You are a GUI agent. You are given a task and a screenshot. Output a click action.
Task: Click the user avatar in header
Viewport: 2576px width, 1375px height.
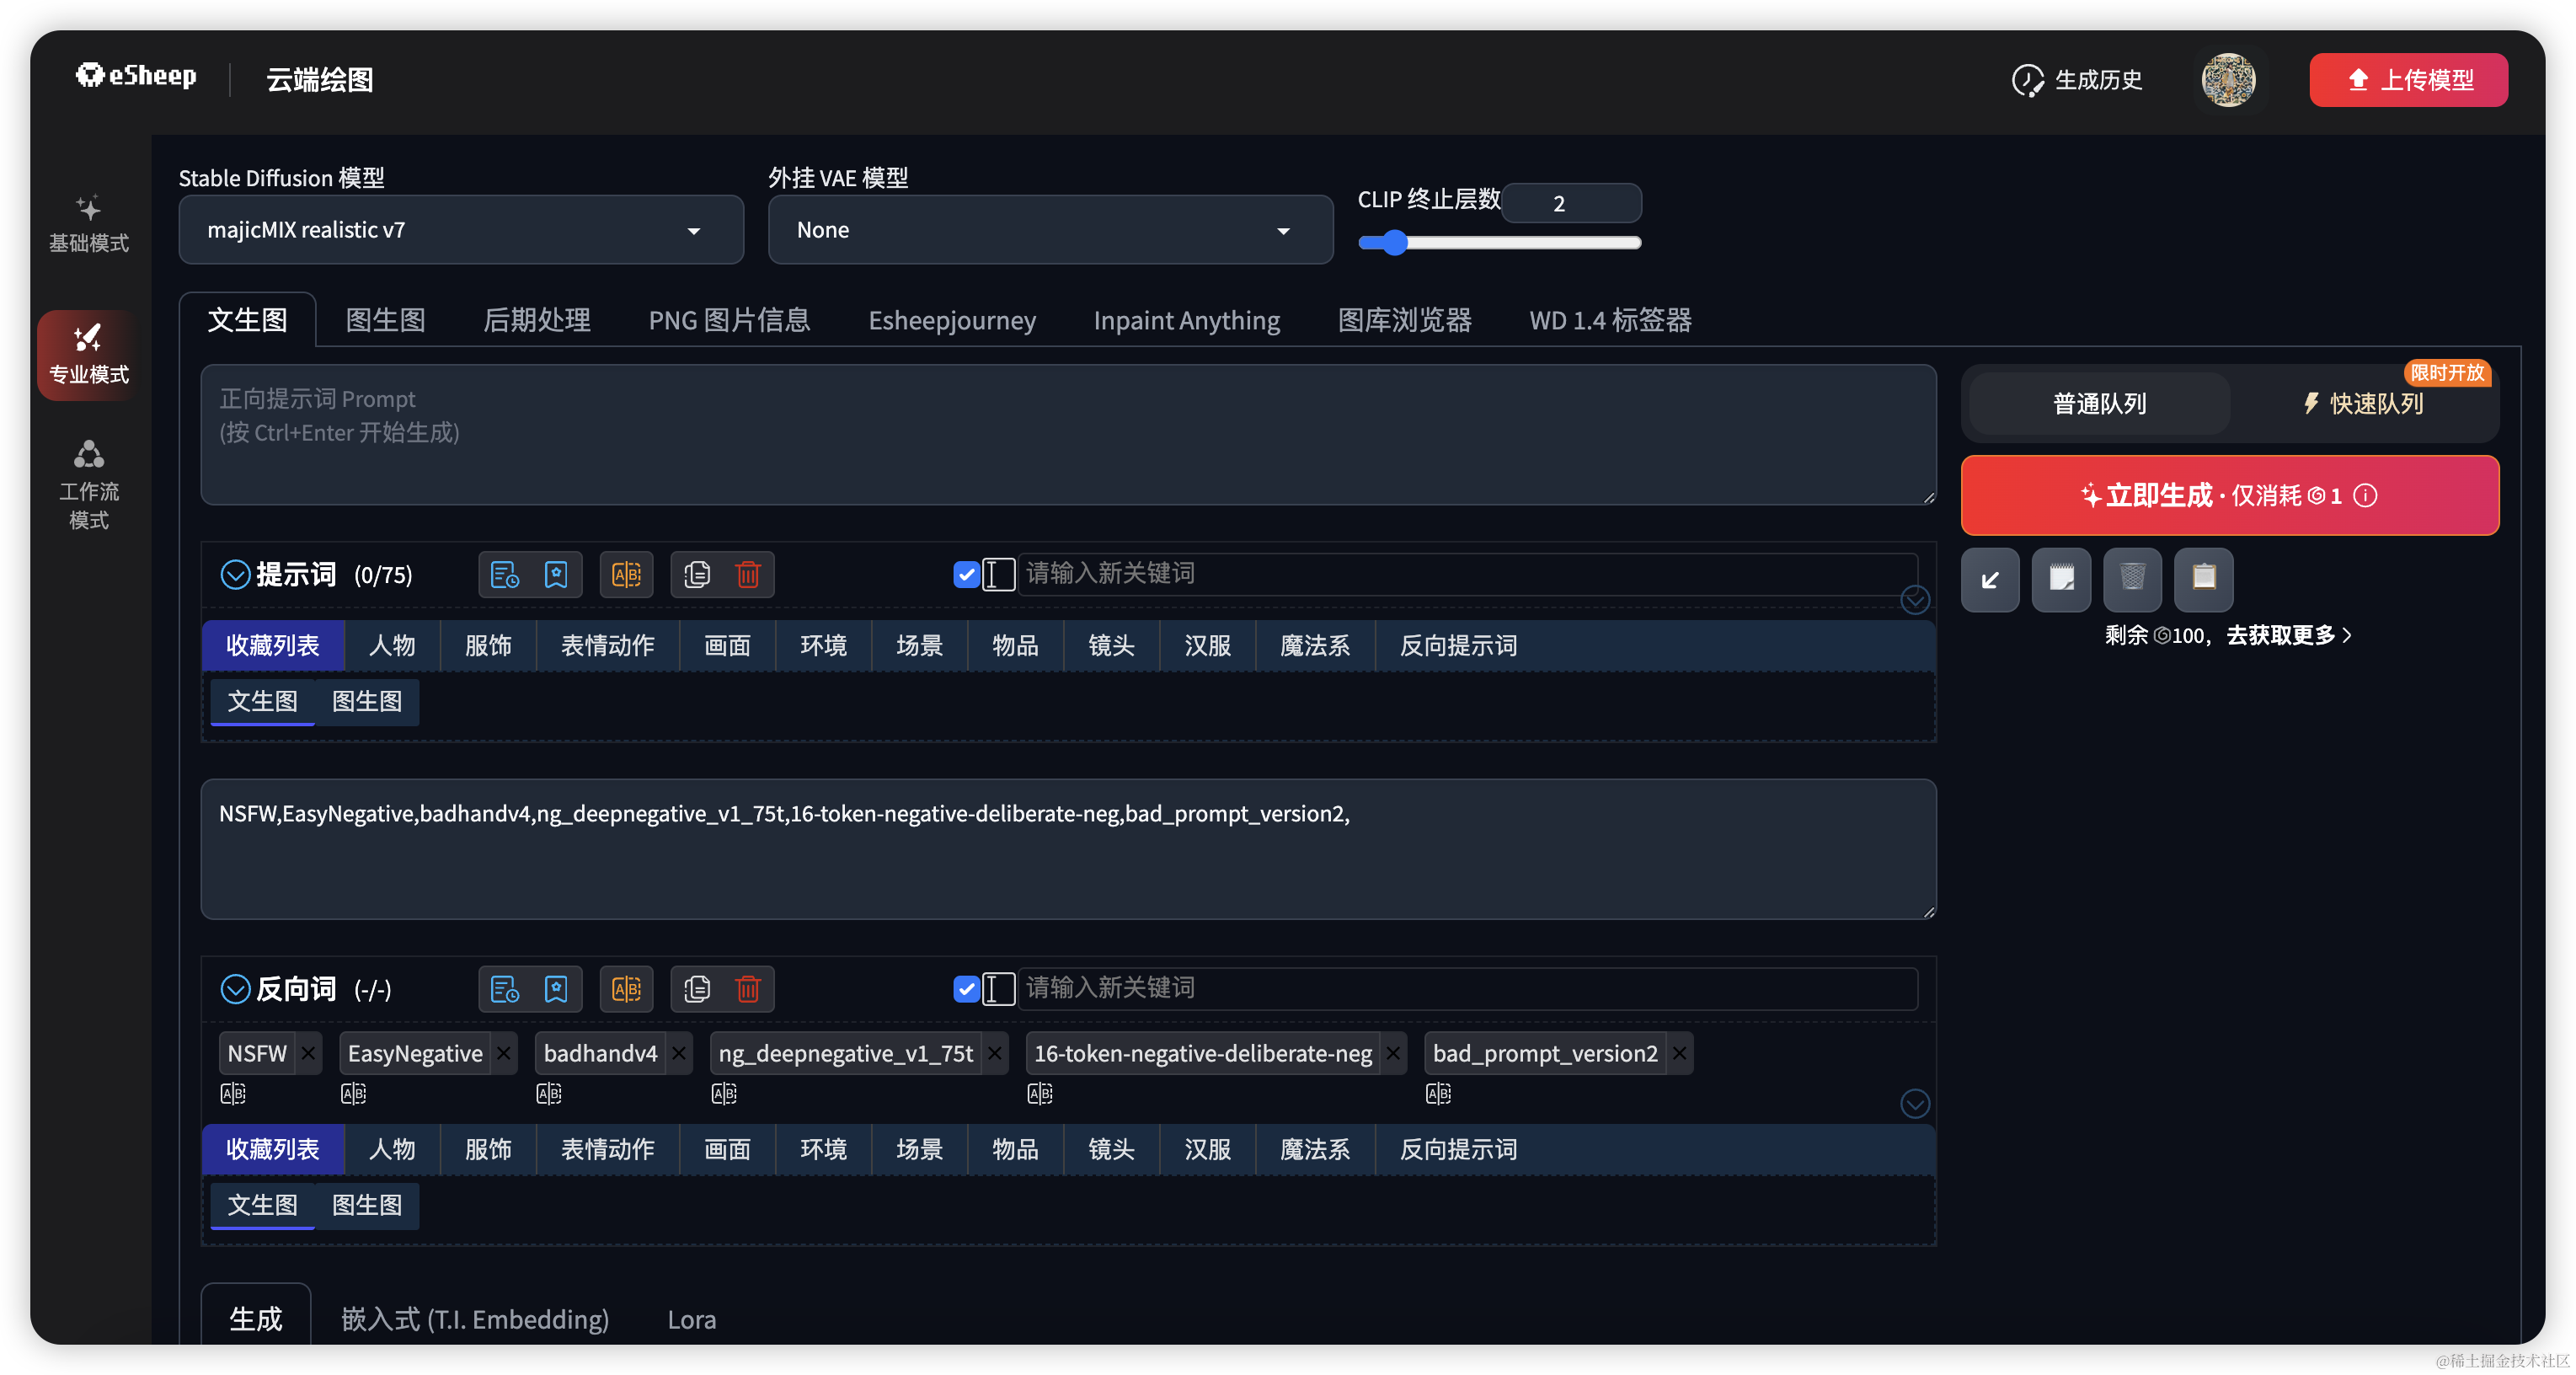pyautogui.click(x=2228, y=80)
